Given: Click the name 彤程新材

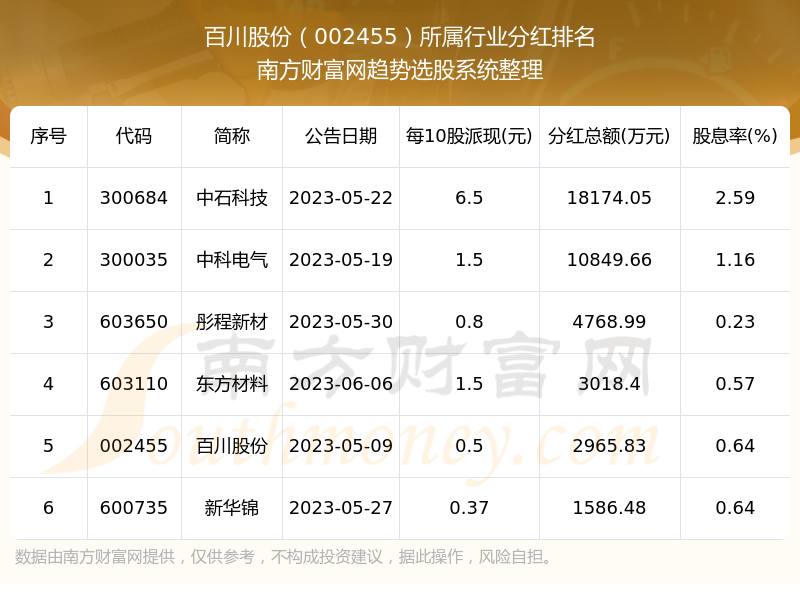Looking at the screenshot, I should pos(232,322).
